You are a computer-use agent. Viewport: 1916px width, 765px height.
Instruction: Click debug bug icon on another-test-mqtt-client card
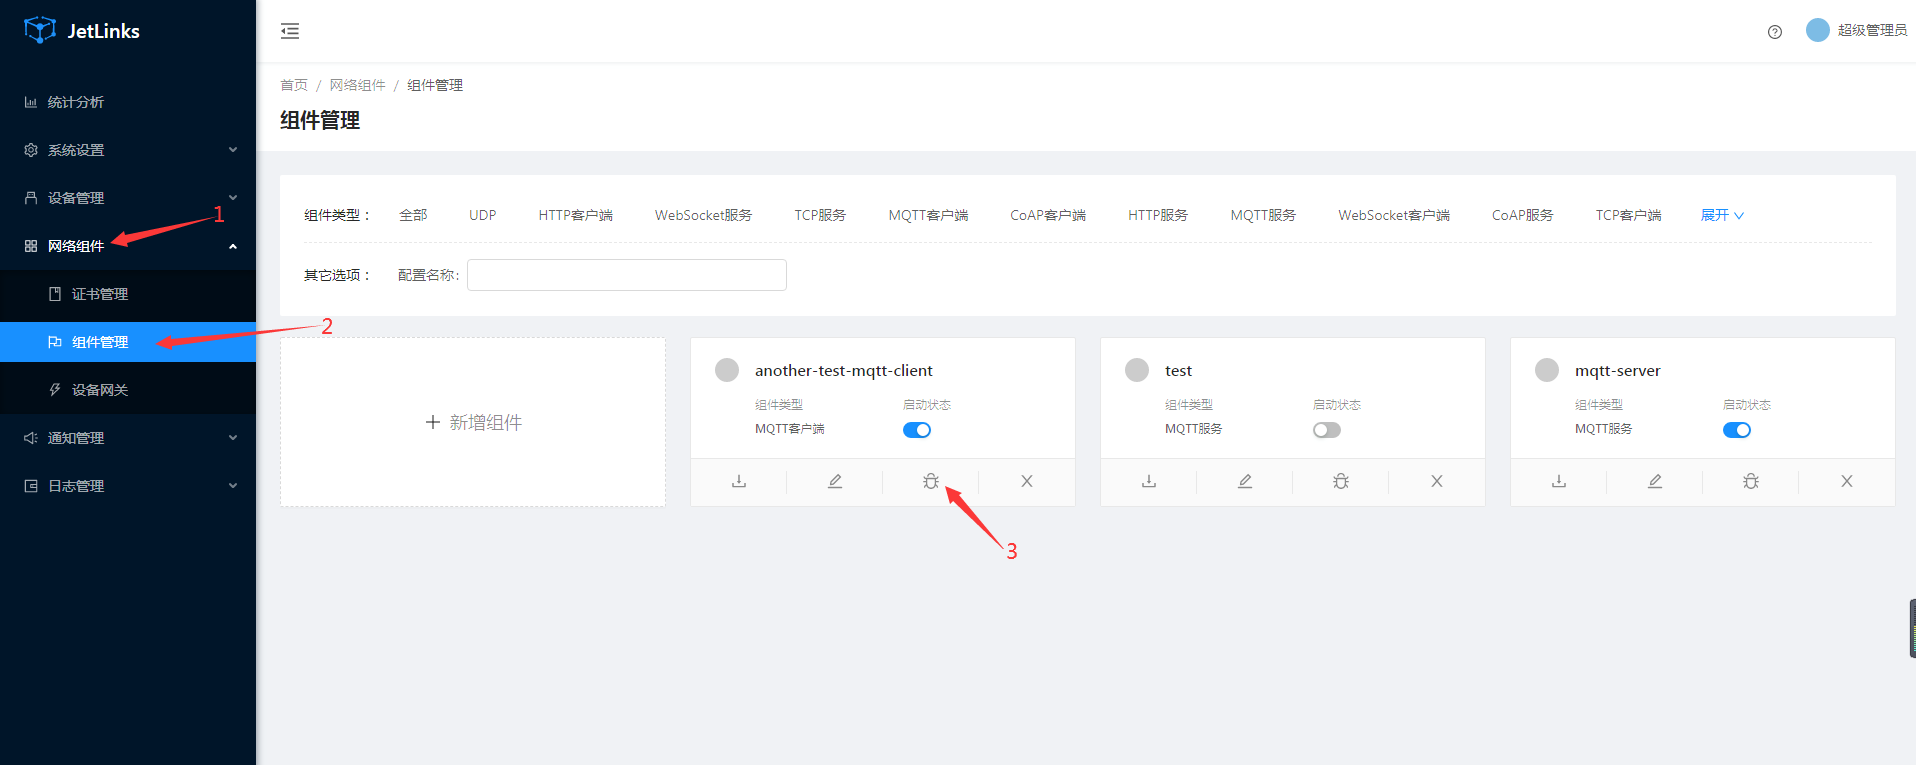coord(930,481)
